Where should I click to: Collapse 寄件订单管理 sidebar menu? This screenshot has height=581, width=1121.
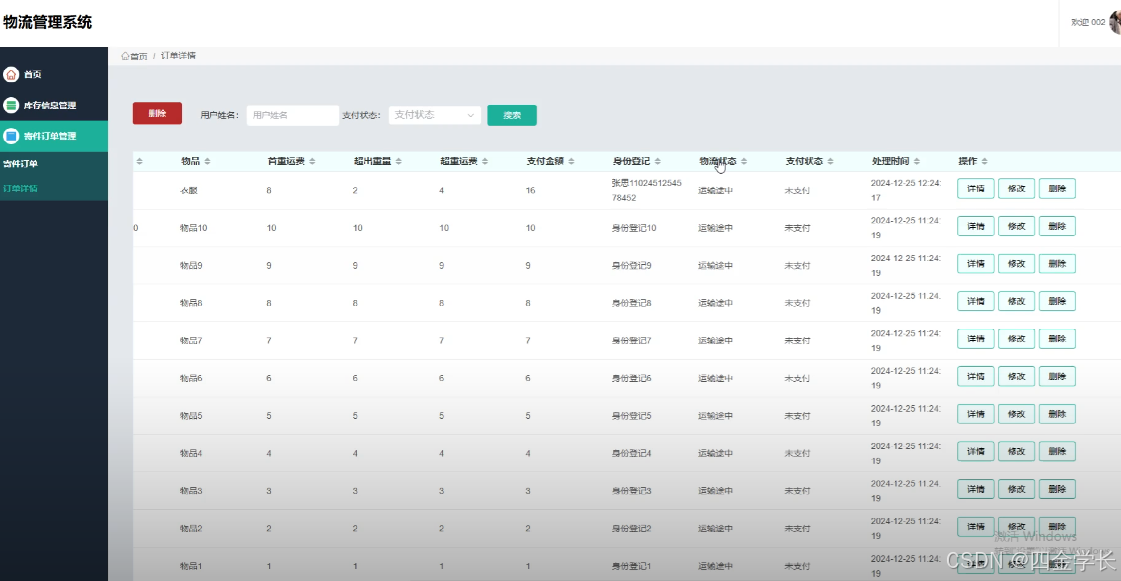click(x=54, y=136)
